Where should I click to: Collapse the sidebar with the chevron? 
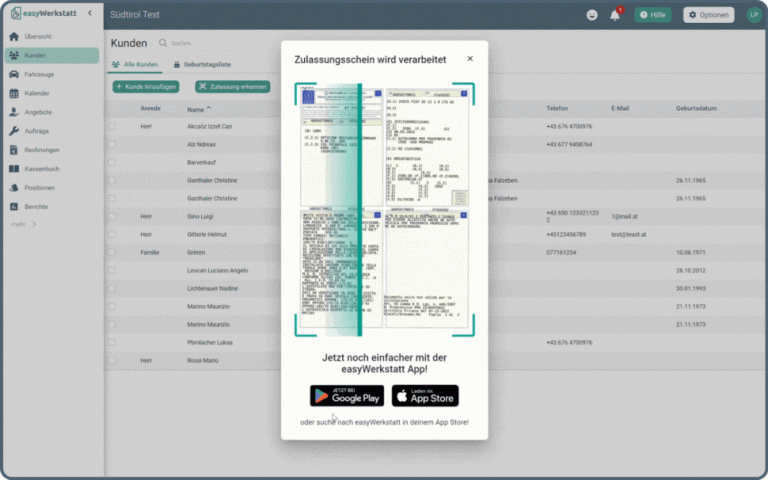pyautogui.click(x=89, y=13)
